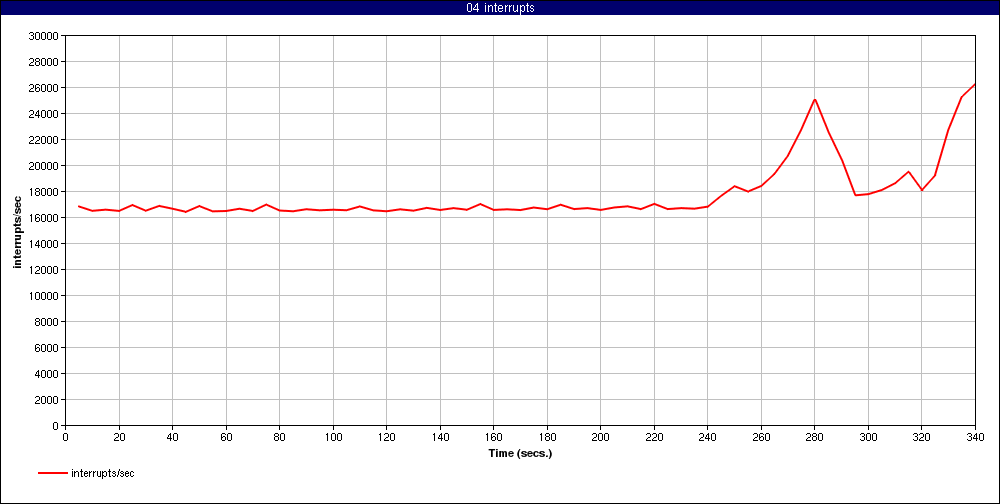
Task: Click the 340 x-axis tick label
Action: (x=976, y=437)
